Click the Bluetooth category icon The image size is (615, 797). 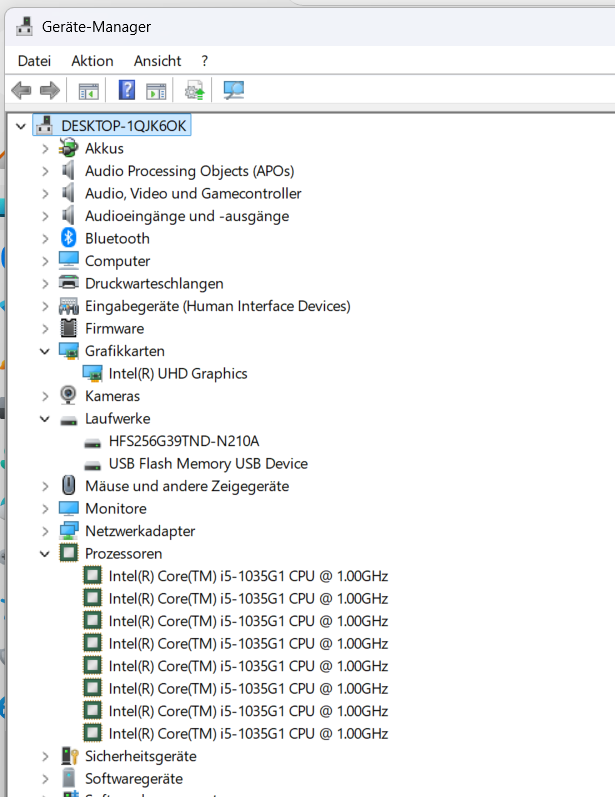point(68,238)
